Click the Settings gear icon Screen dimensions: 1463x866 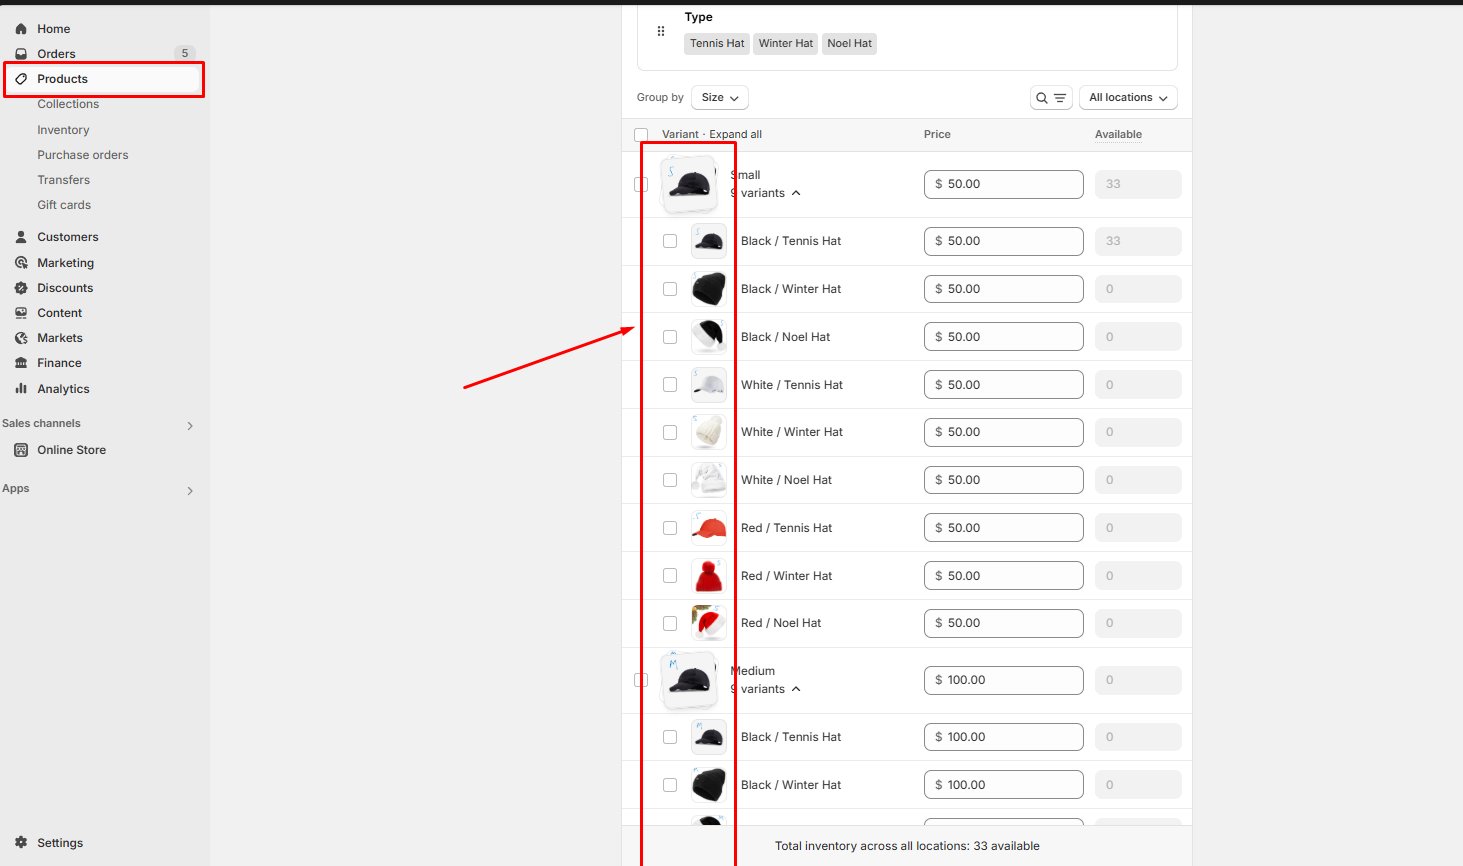[x=21, y=843]
